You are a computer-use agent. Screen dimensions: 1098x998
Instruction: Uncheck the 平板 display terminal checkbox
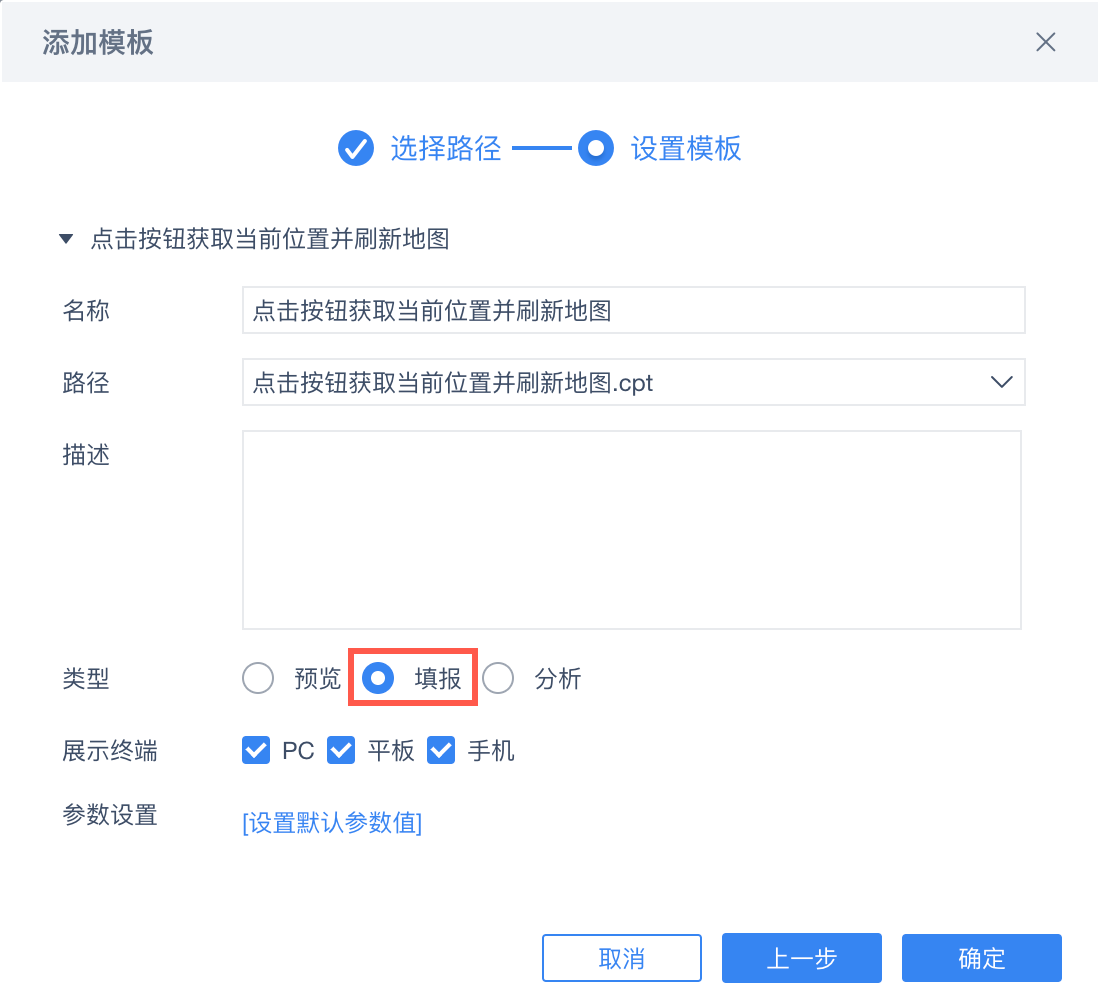342,750
